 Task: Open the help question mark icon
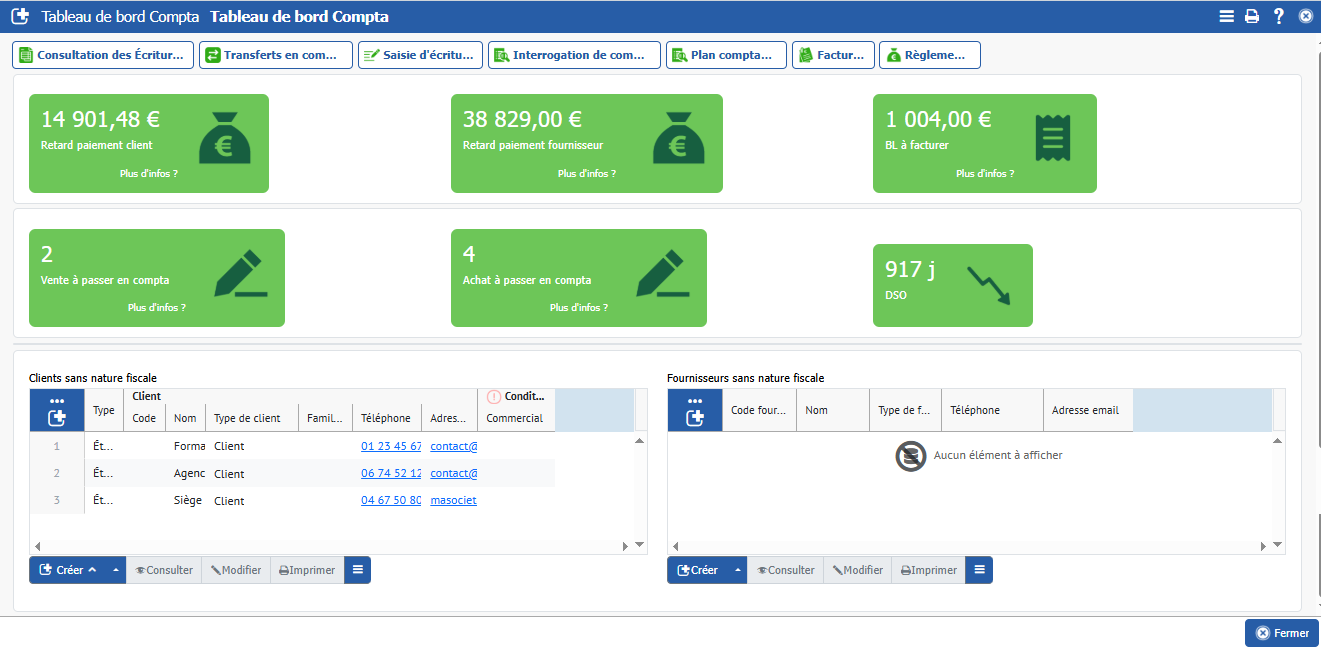(1278, 16)
